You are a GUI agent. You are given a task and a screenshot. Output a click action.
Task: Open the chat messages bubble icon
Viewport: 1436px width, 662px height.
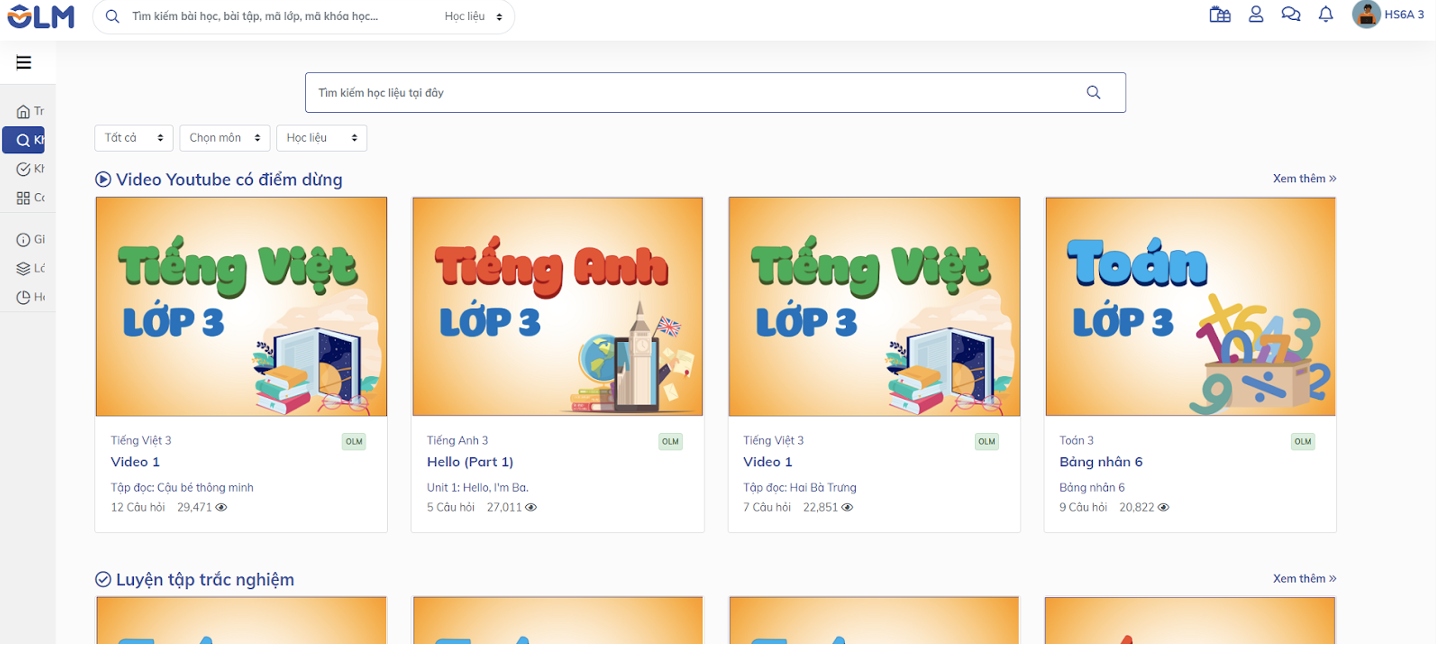tap(1290, 15)
